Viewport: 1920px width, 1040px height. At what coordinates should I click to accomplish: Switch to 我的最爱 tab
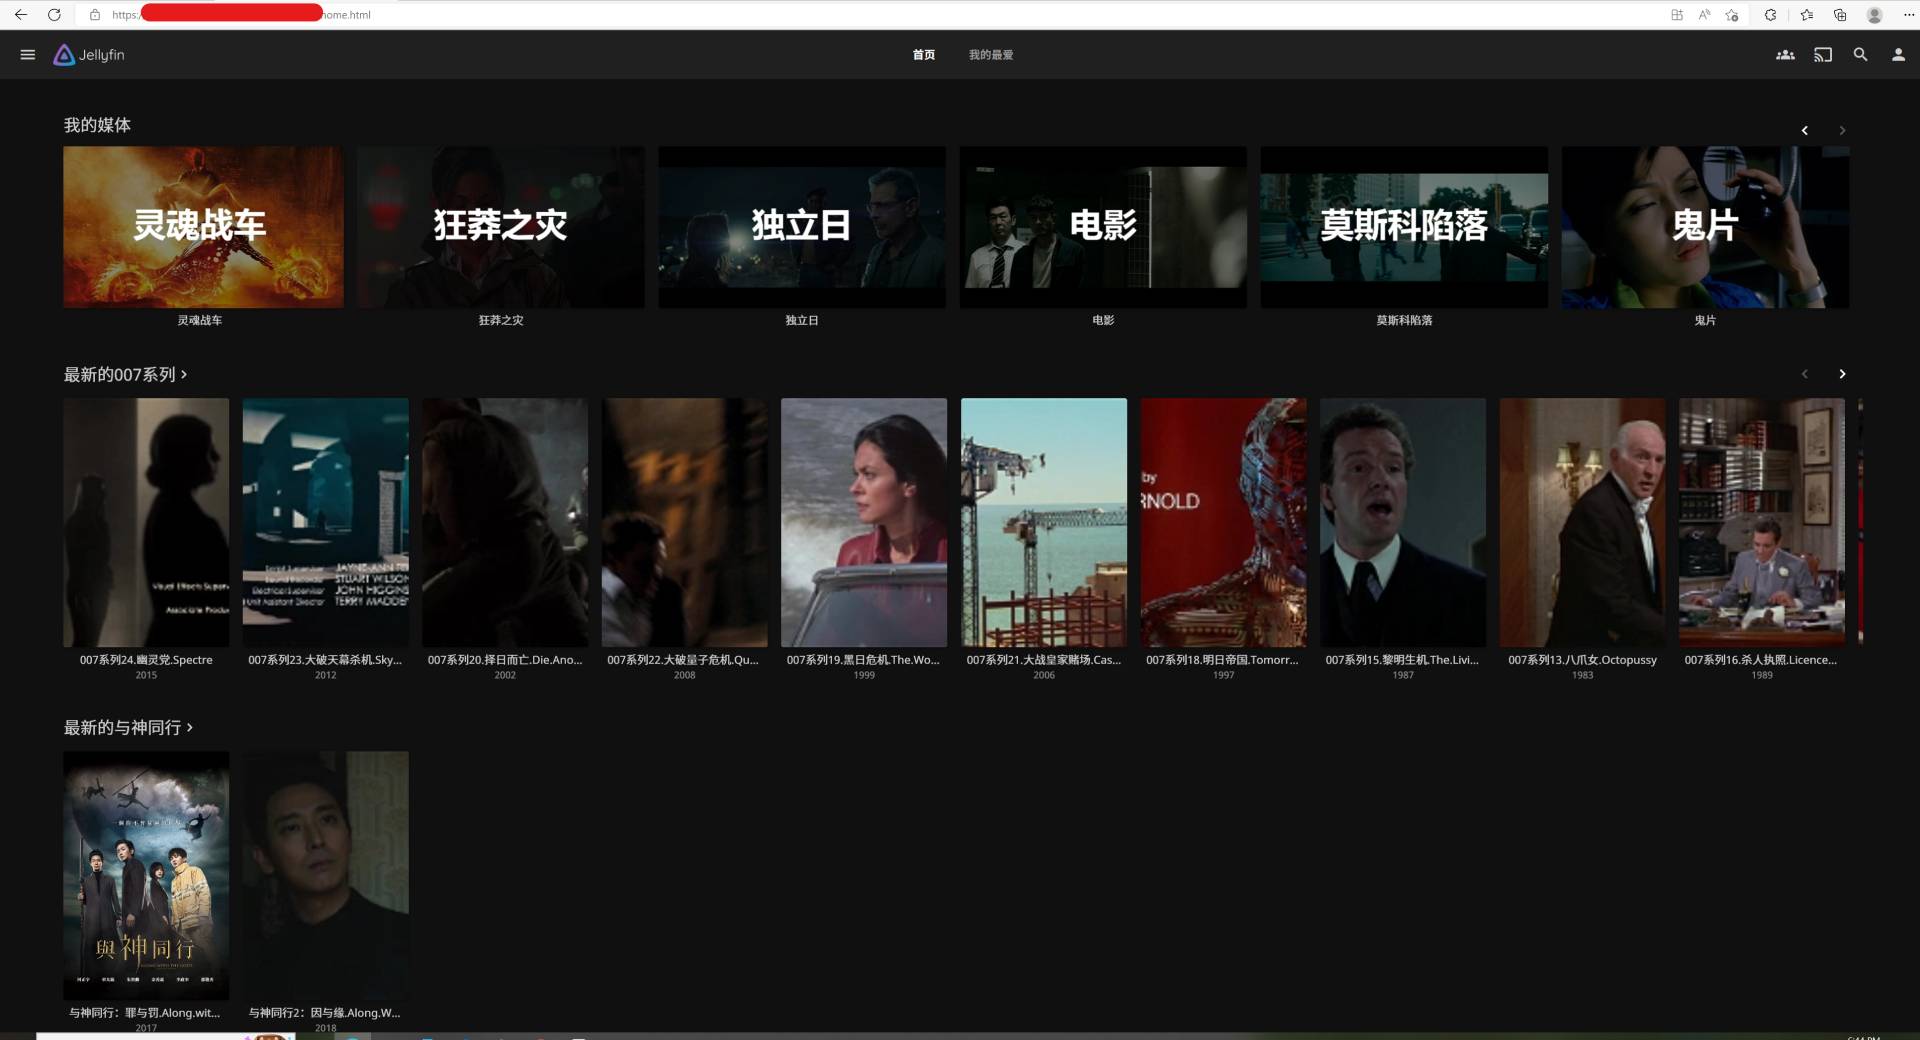coord(991,55)
